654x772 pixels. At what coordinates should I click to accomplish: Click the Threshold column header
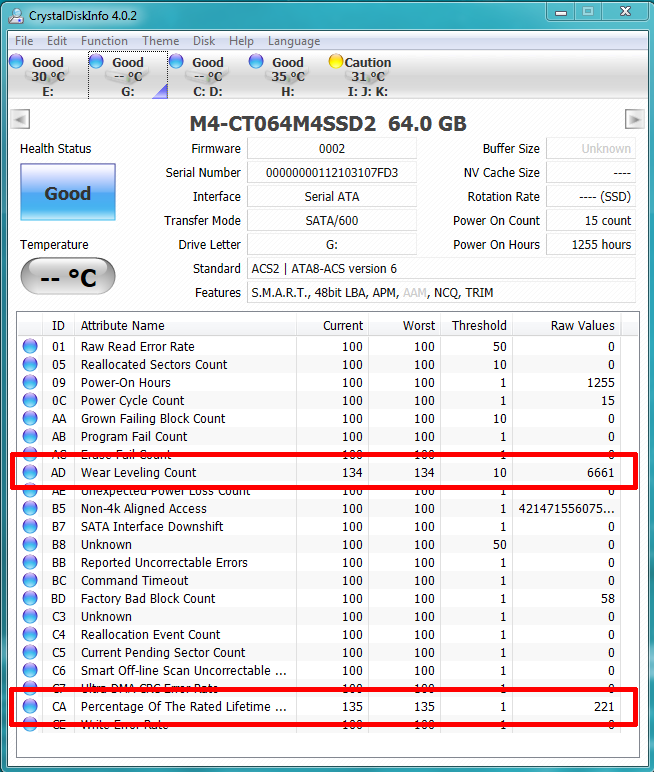[x=477, y=325]
